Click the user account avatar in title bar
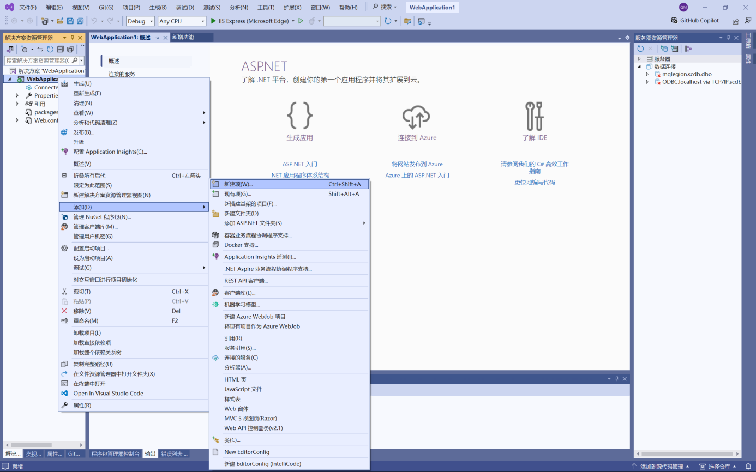Screen dimensions: 756x472 coord(683,7)
